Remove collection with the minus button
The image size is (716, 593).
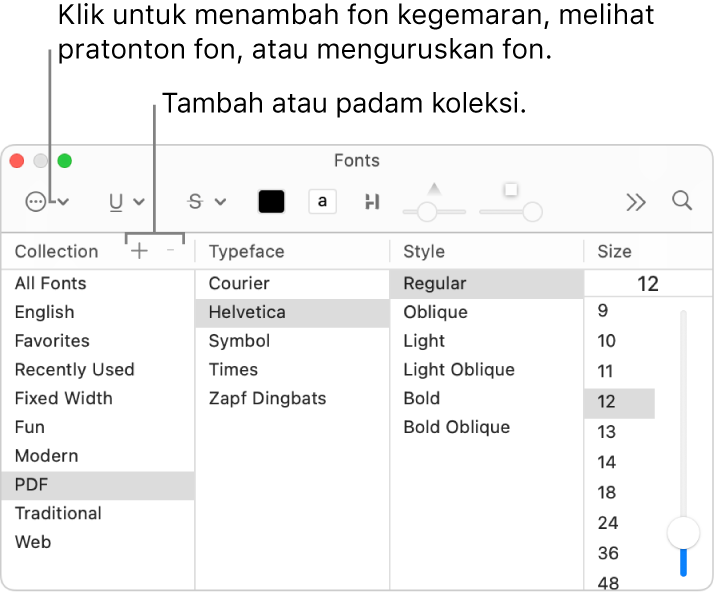point(170,250)
